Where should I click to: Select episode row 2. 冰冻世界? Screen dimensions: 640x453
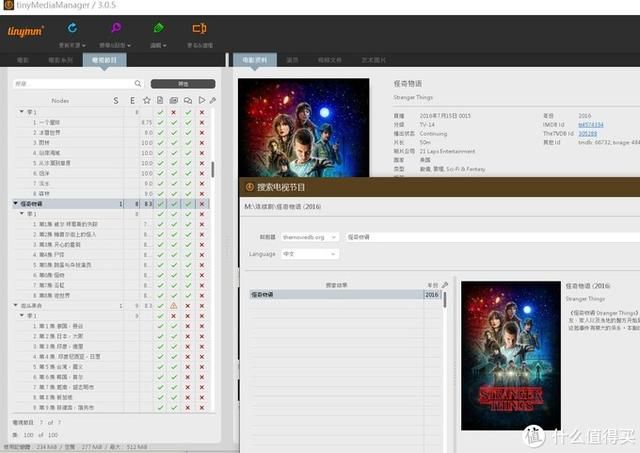[x=111, y=132]
